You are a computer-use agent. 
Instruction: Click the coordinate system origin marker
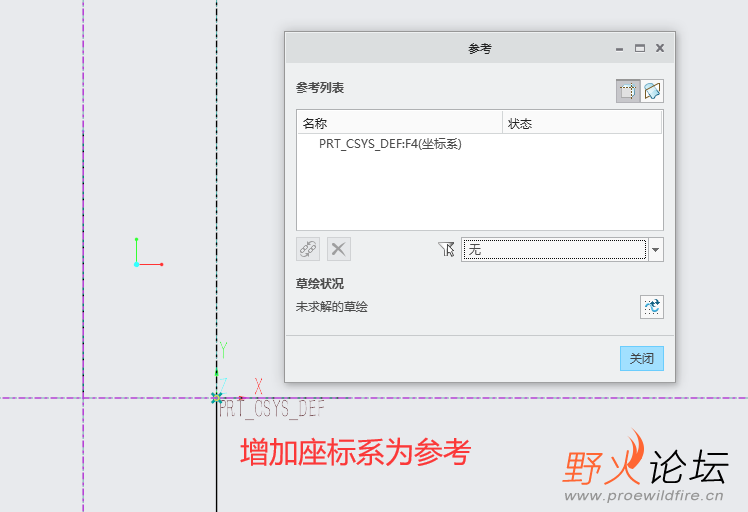click(x=216, y=397)
